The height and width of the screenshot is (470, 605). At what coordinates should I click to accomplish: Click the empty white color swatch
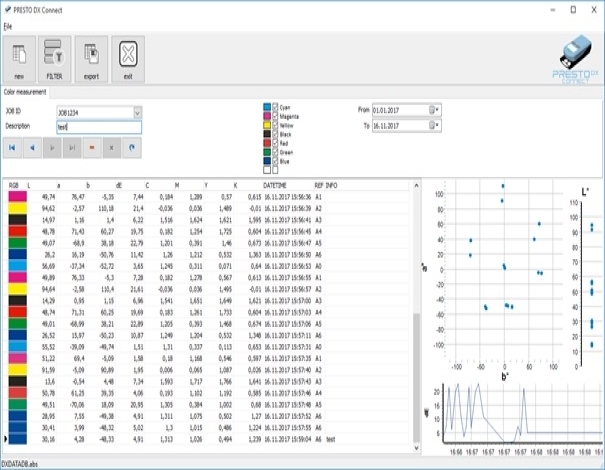267,170
